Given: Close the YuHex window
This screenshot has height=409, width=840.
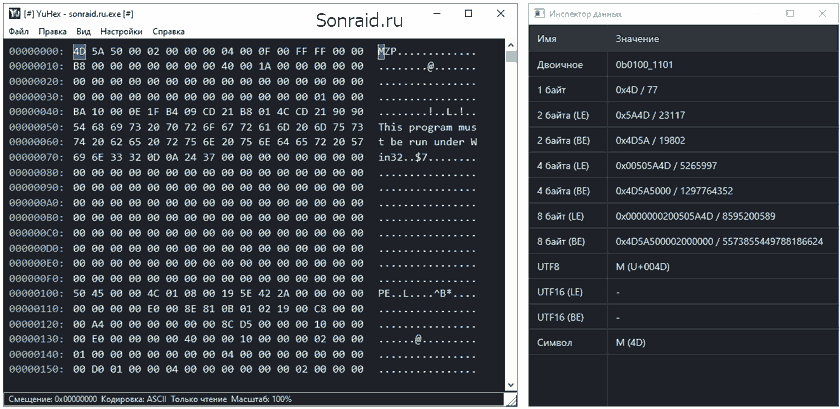Looking at the screenshot, I should [500, 14].
